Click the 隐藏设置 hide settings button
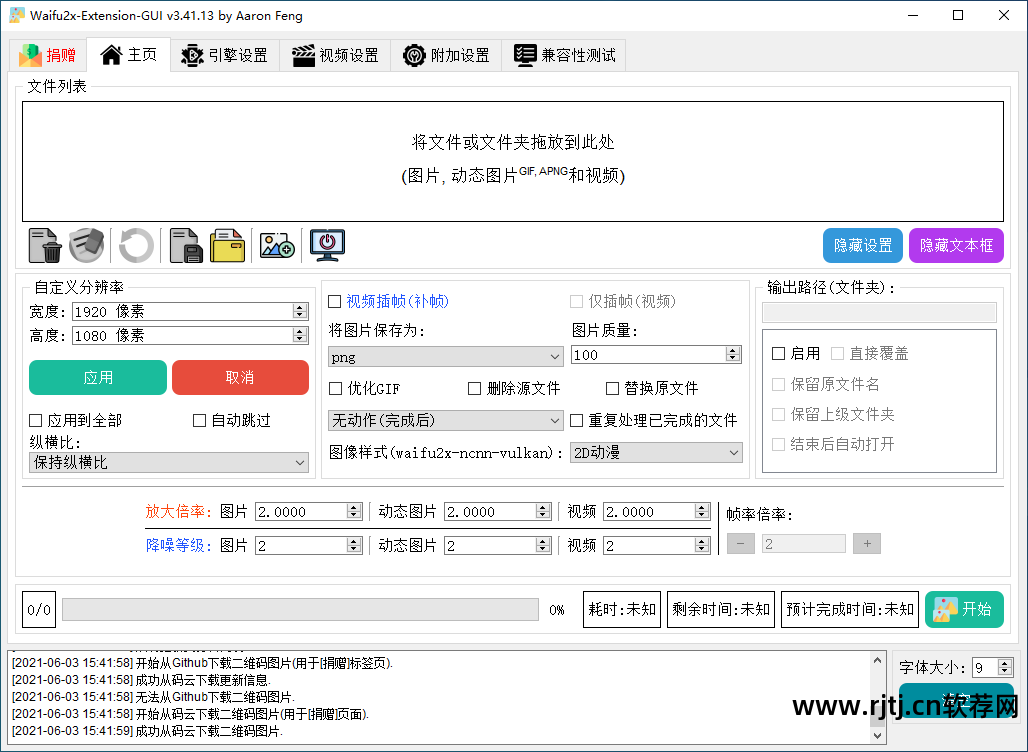 point(863,245)
